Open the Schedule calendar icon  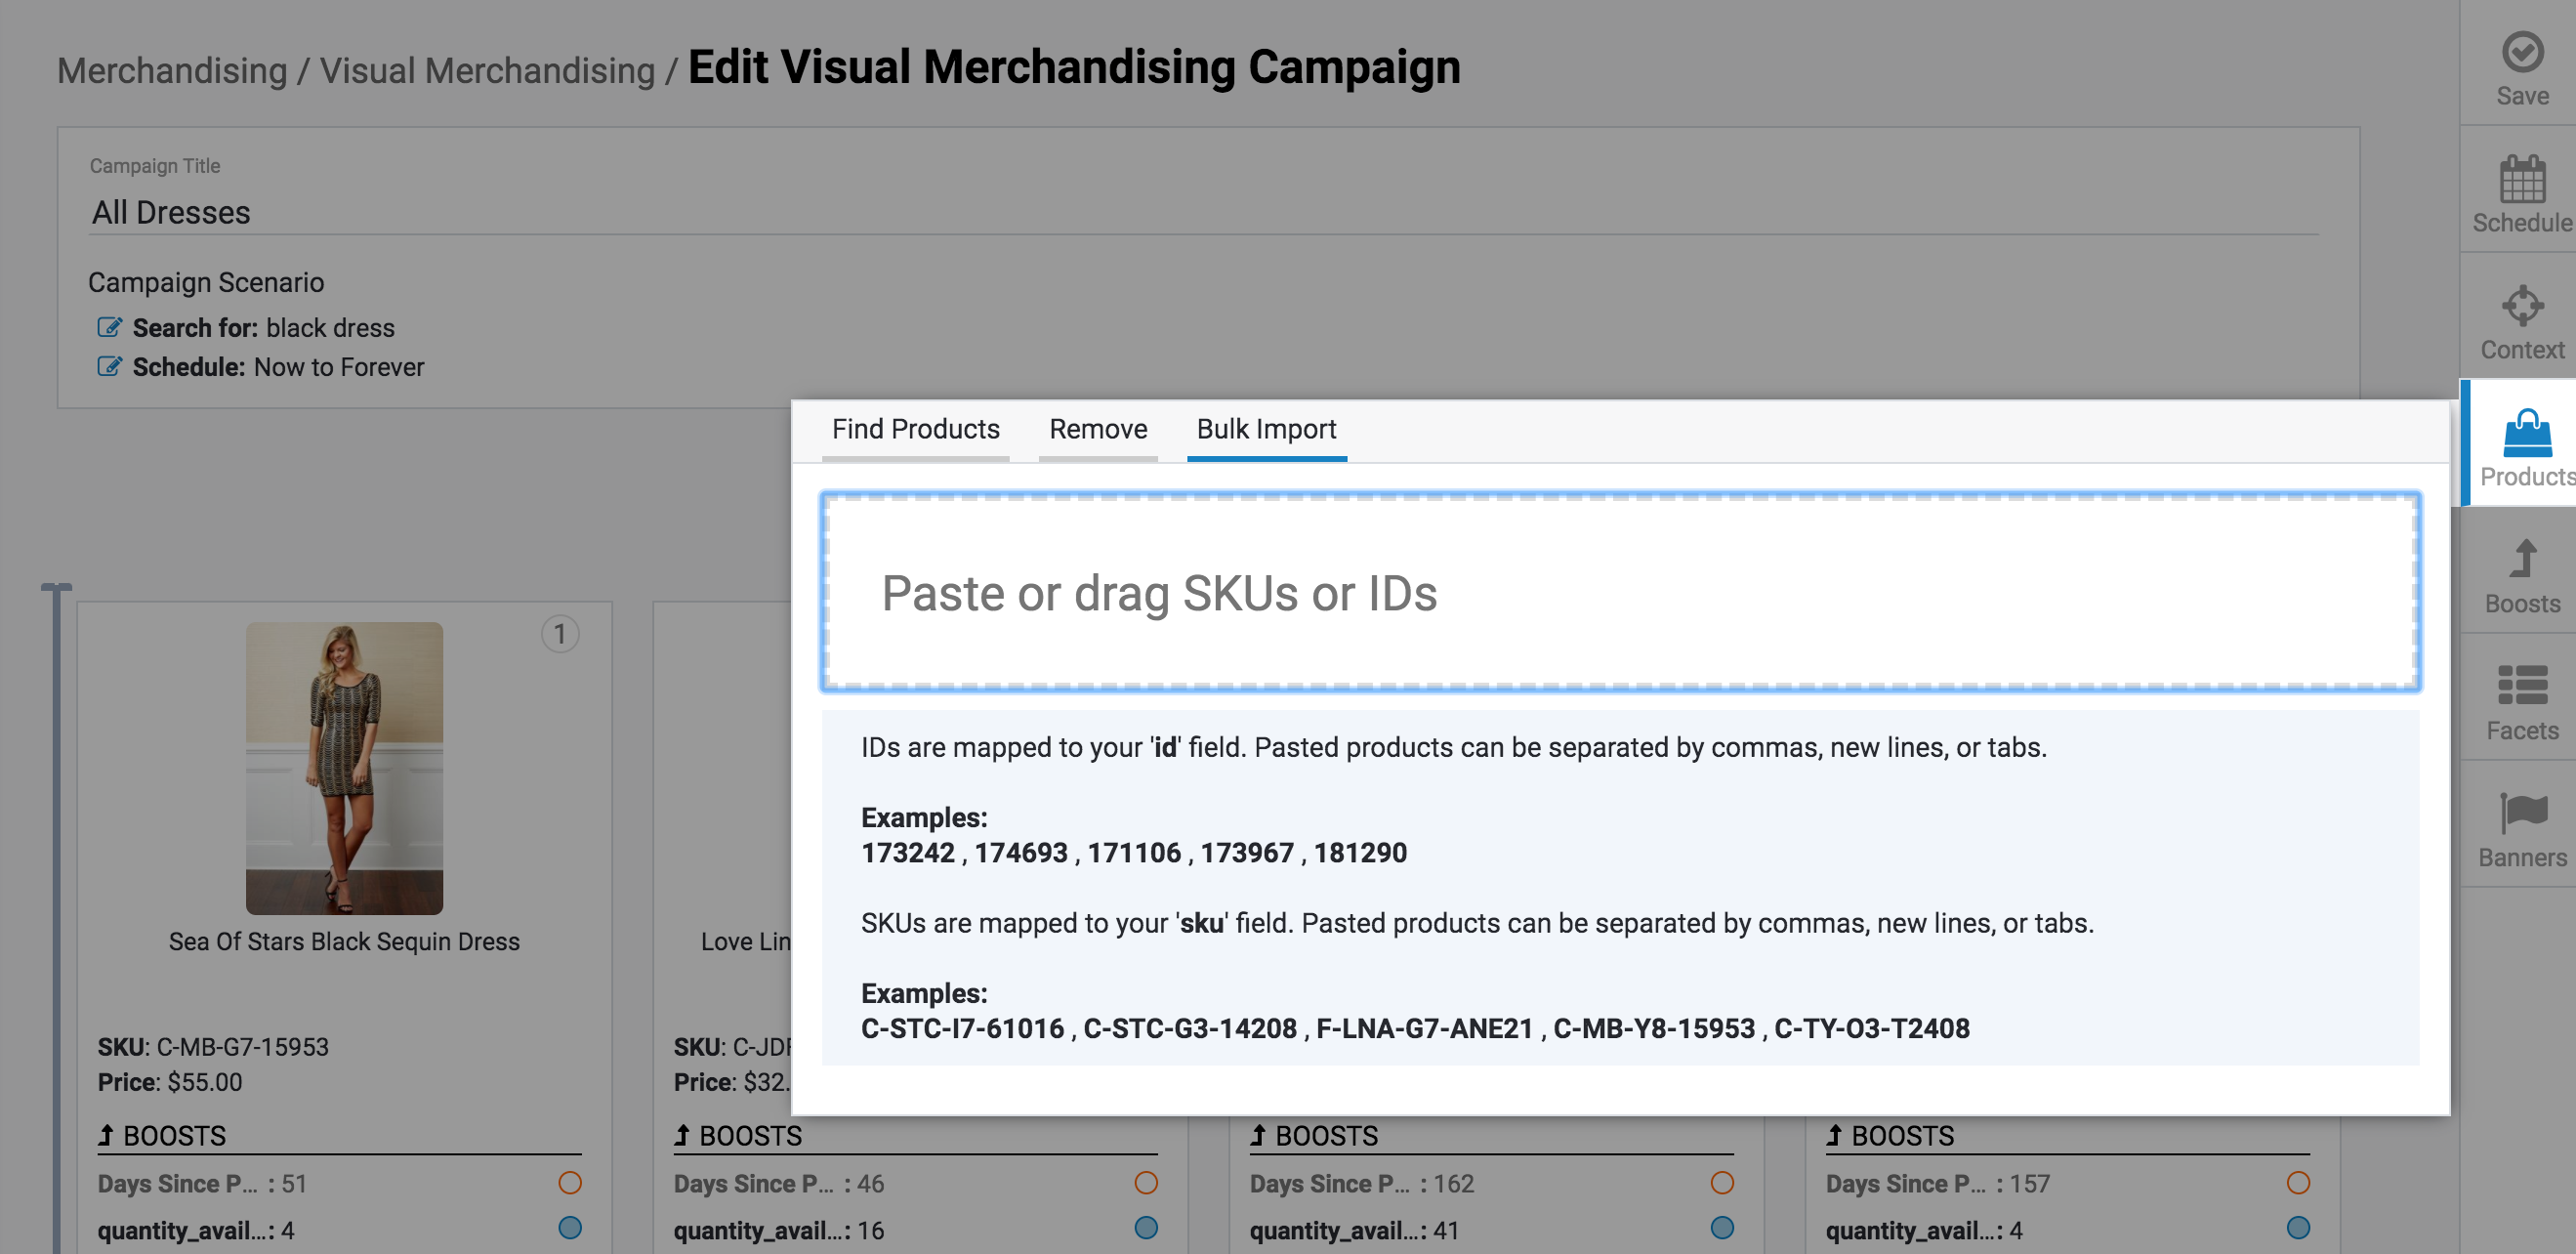[2521, 181]
